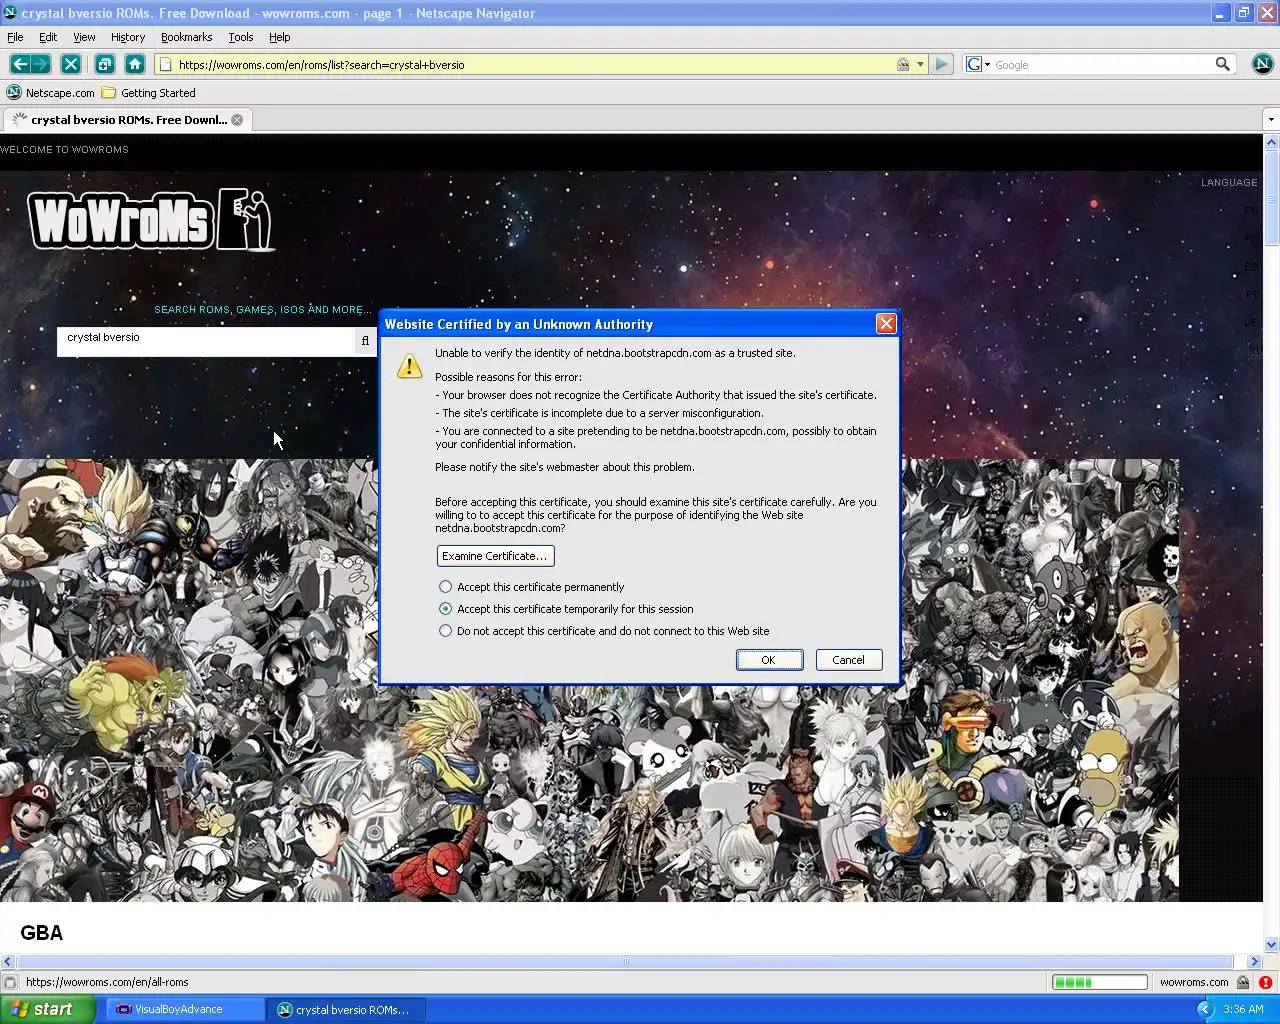Open the Netscape.com bookmark
Viewport: 1280px width, 1024px height.
click(50, 93)
